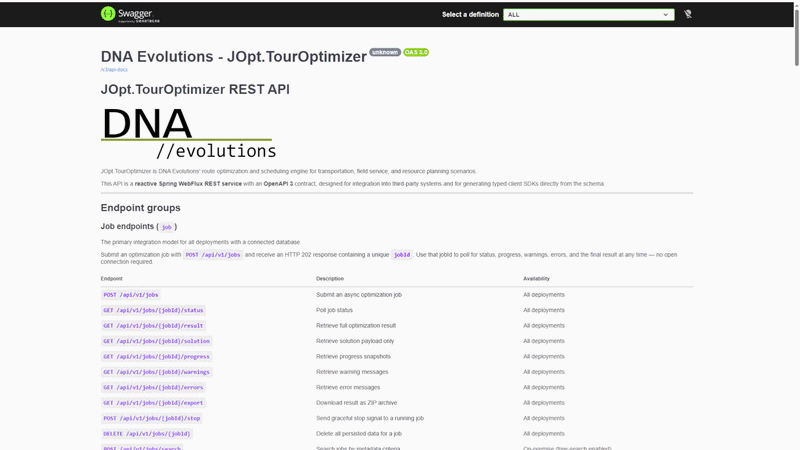Click the 'Description' column header
This screenshot has height=450, width=800.
point(330,279)
